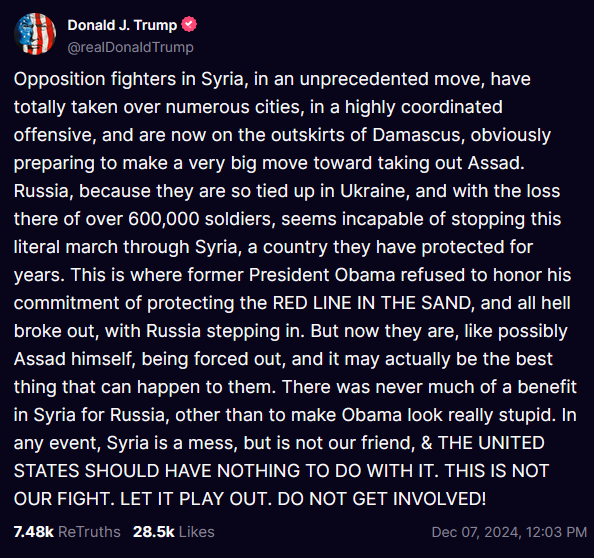Screen dimensions: 594x558
Task: Click the Likes label
Action: click(x=197, y=532)
